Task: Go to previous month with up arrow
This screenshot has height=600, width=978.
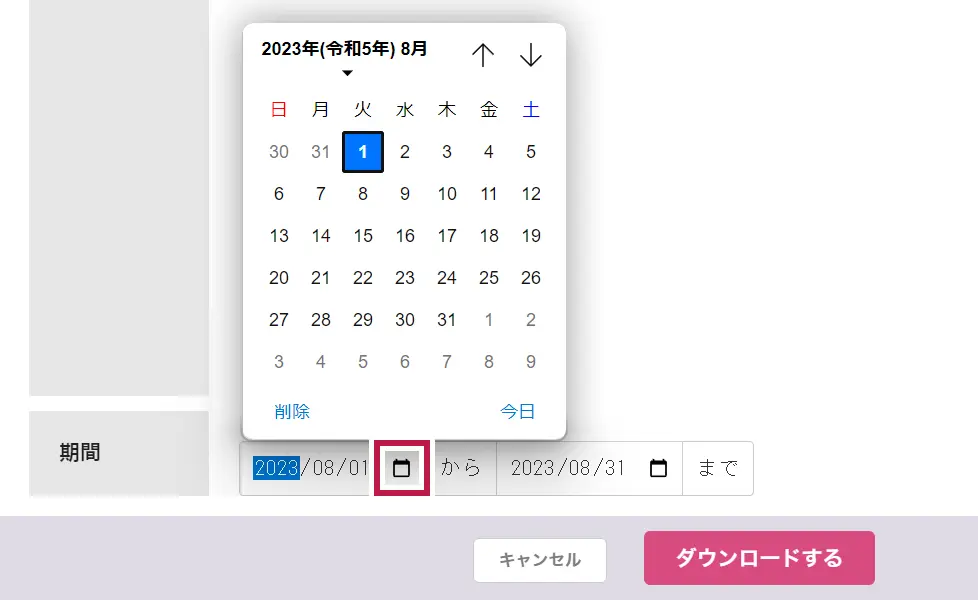Action: pyautogui.click(x=483, y=55)
